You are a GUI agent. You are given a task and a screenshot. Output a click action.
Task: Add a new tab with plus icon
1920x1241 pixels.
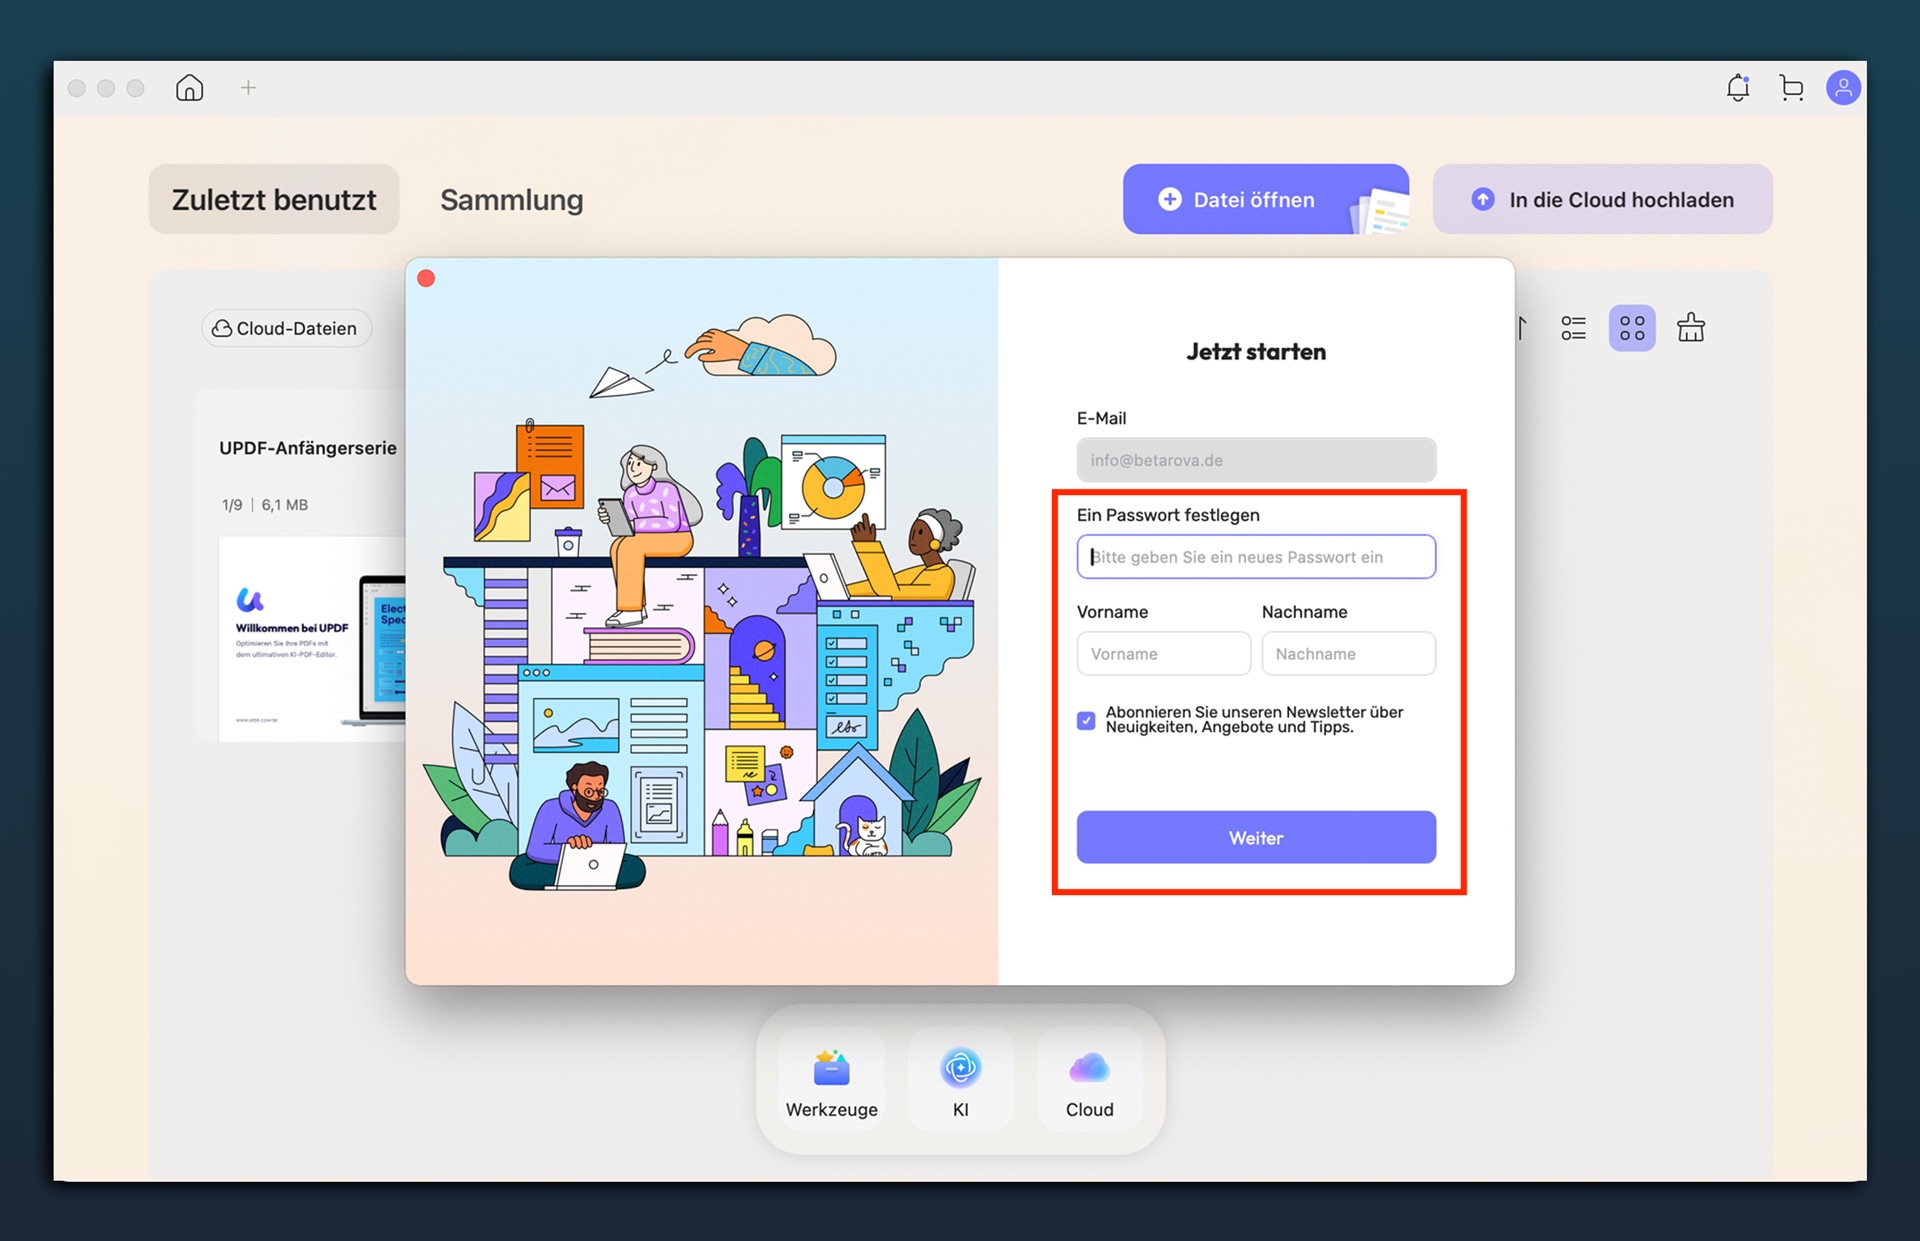[x=248, y=88]
